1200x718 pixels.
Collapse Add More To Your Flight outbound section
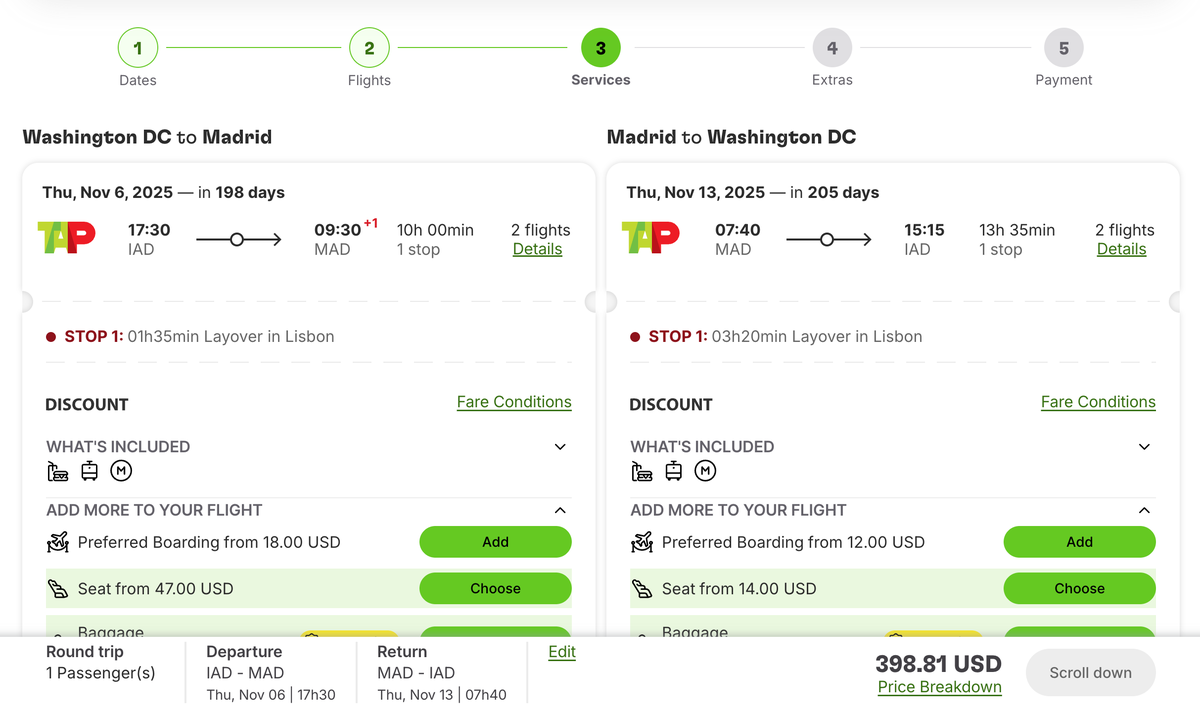[560, 510]
